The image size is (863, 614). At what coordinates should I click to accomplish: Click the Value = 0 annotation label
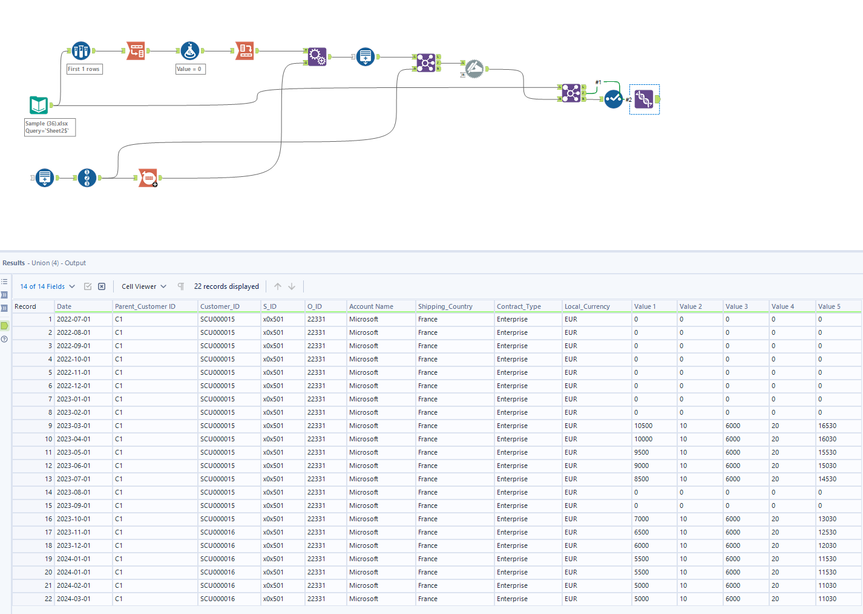190,69
